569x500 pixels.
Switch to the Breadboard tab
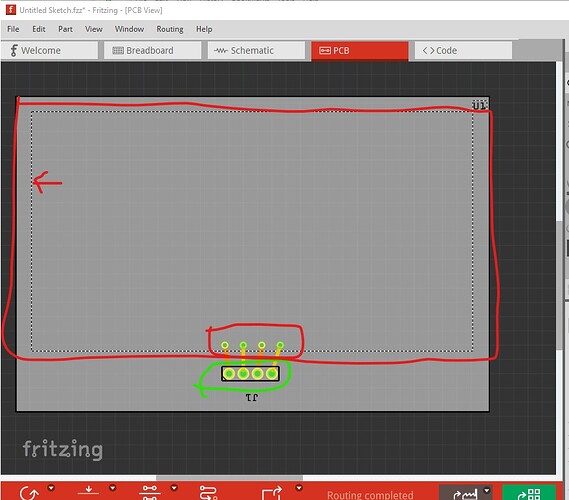click(152, 50)
